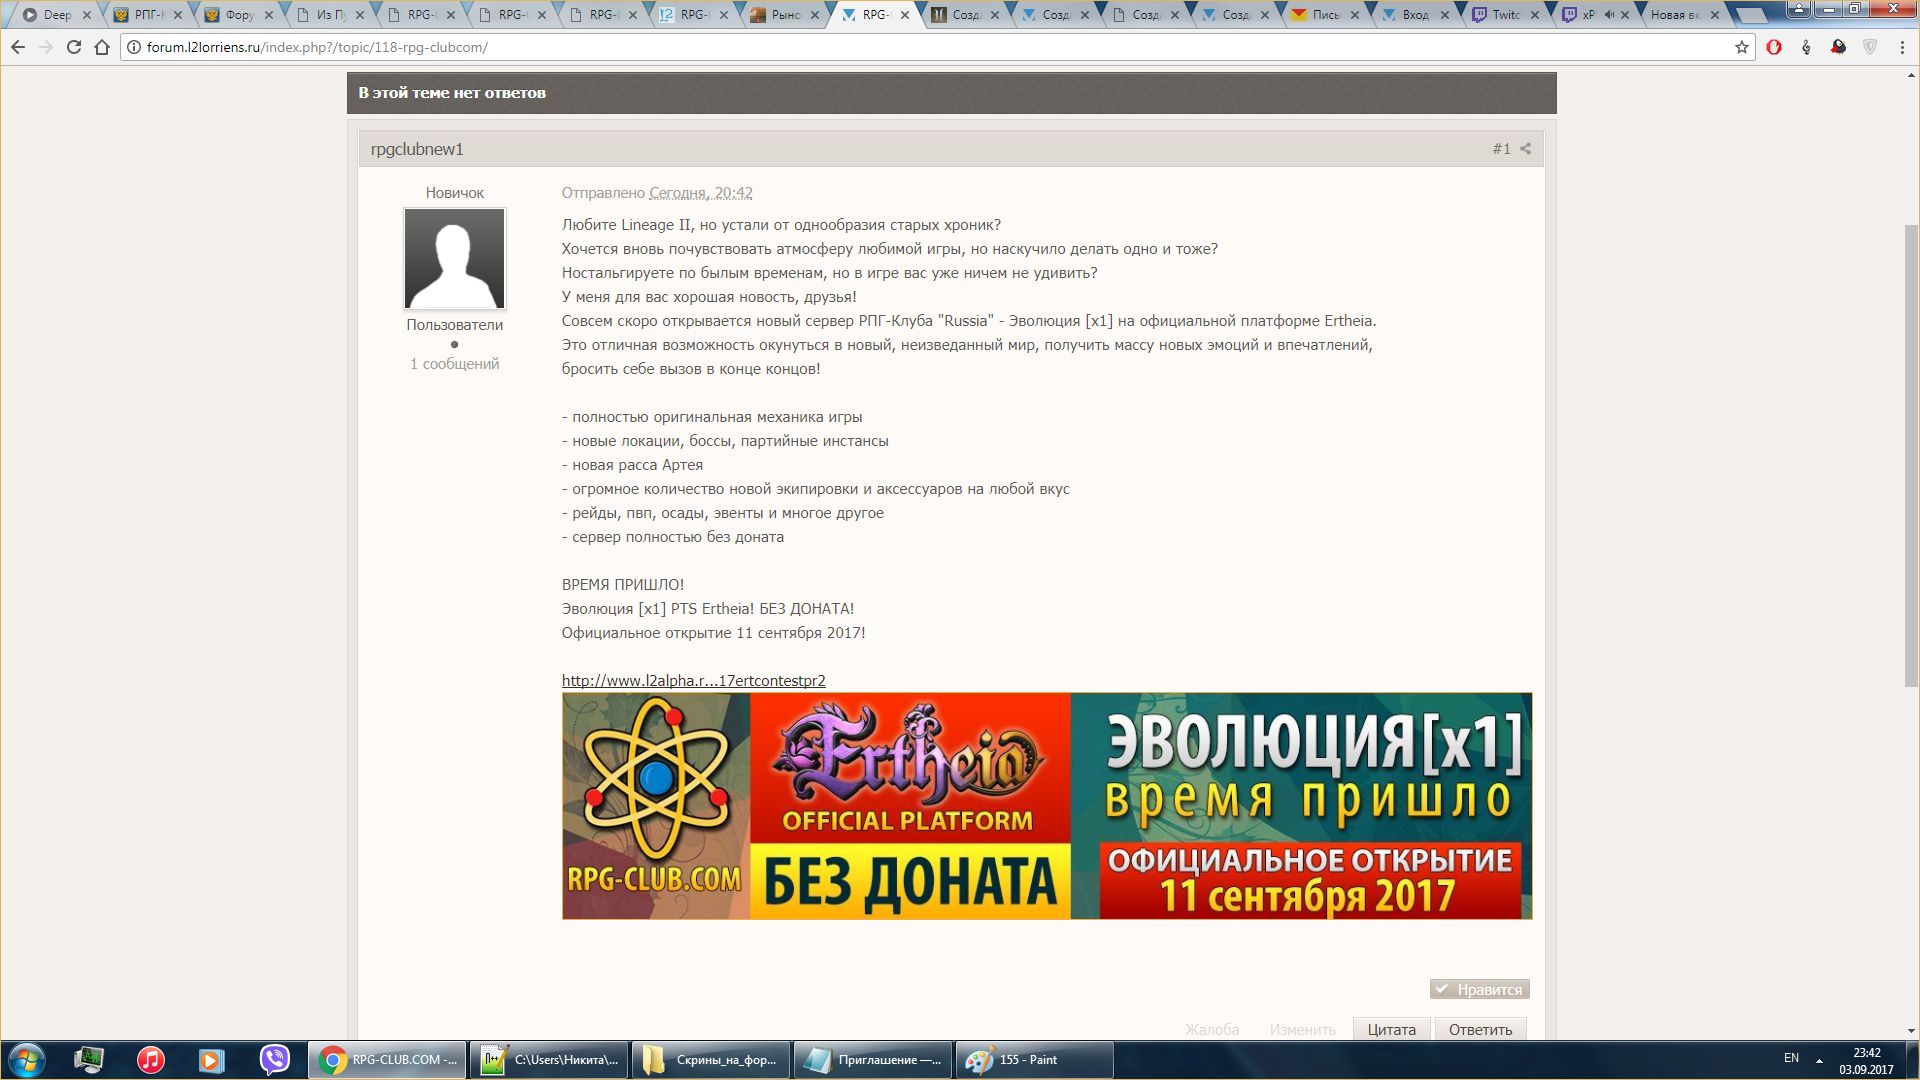Close the Twitch tab
The width and height of the screenshot is (1920, 1080).
point(1535,15)
